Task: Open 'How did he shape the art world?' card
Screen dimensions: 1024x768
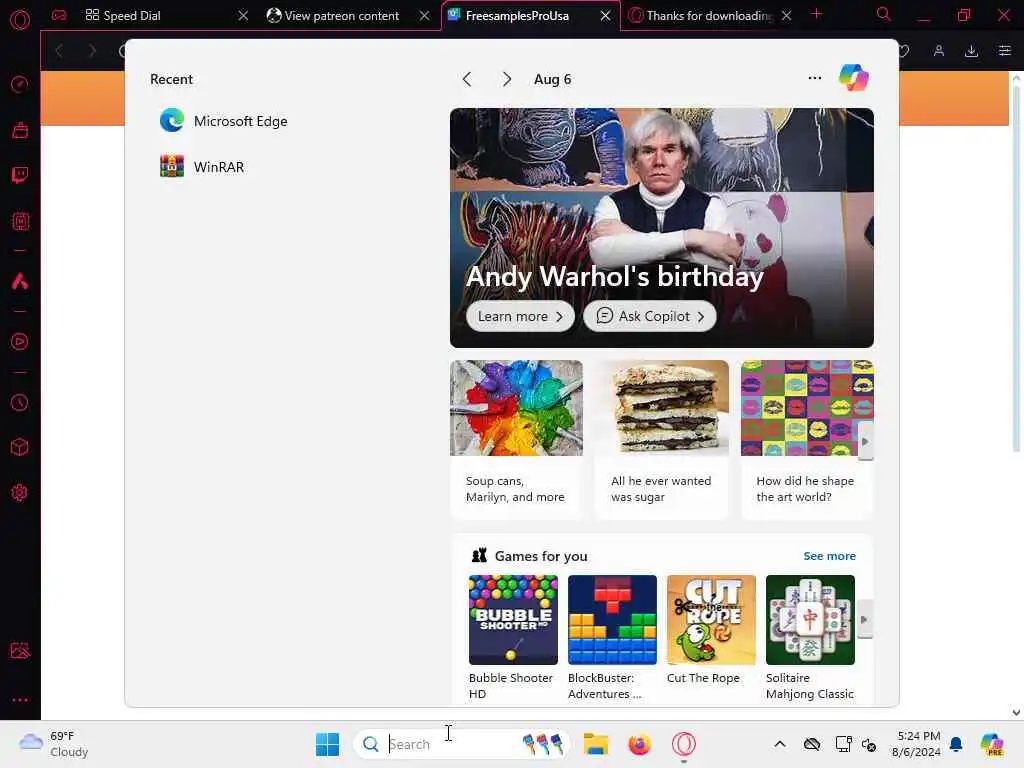Action: tap(807, 439)
